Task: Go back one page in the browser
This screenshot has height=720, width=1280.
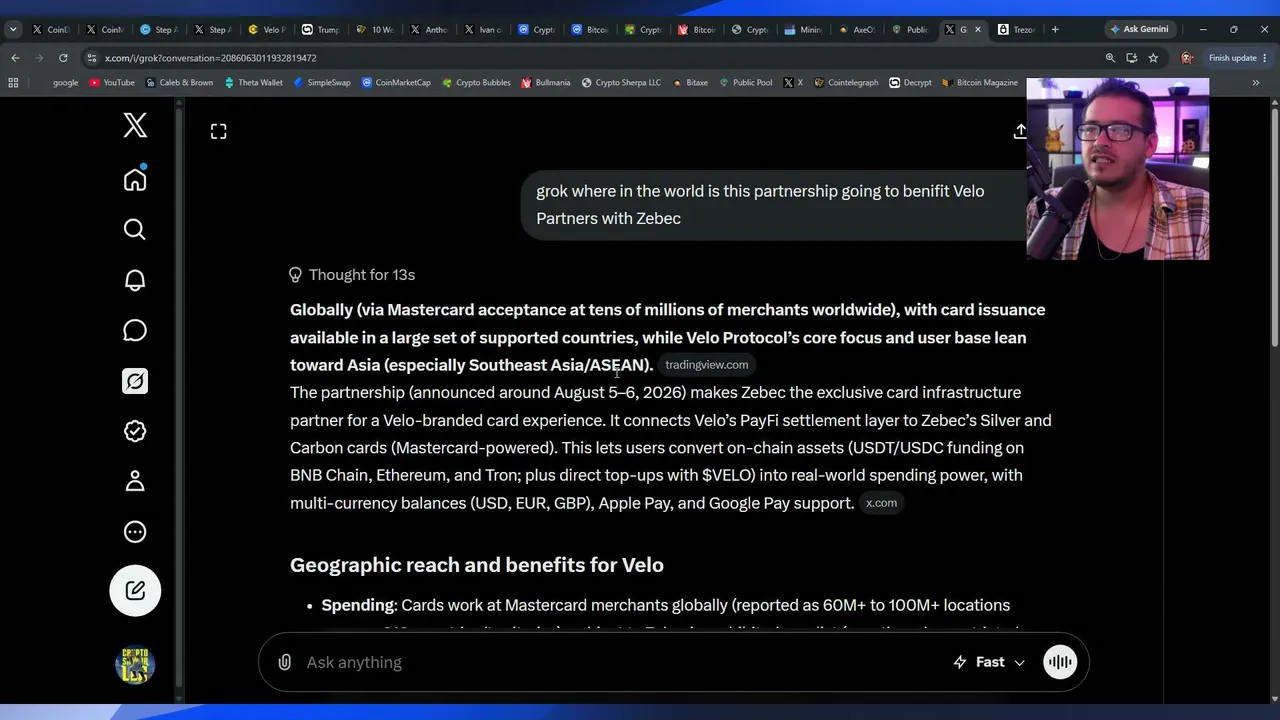Action: point(15,58)
